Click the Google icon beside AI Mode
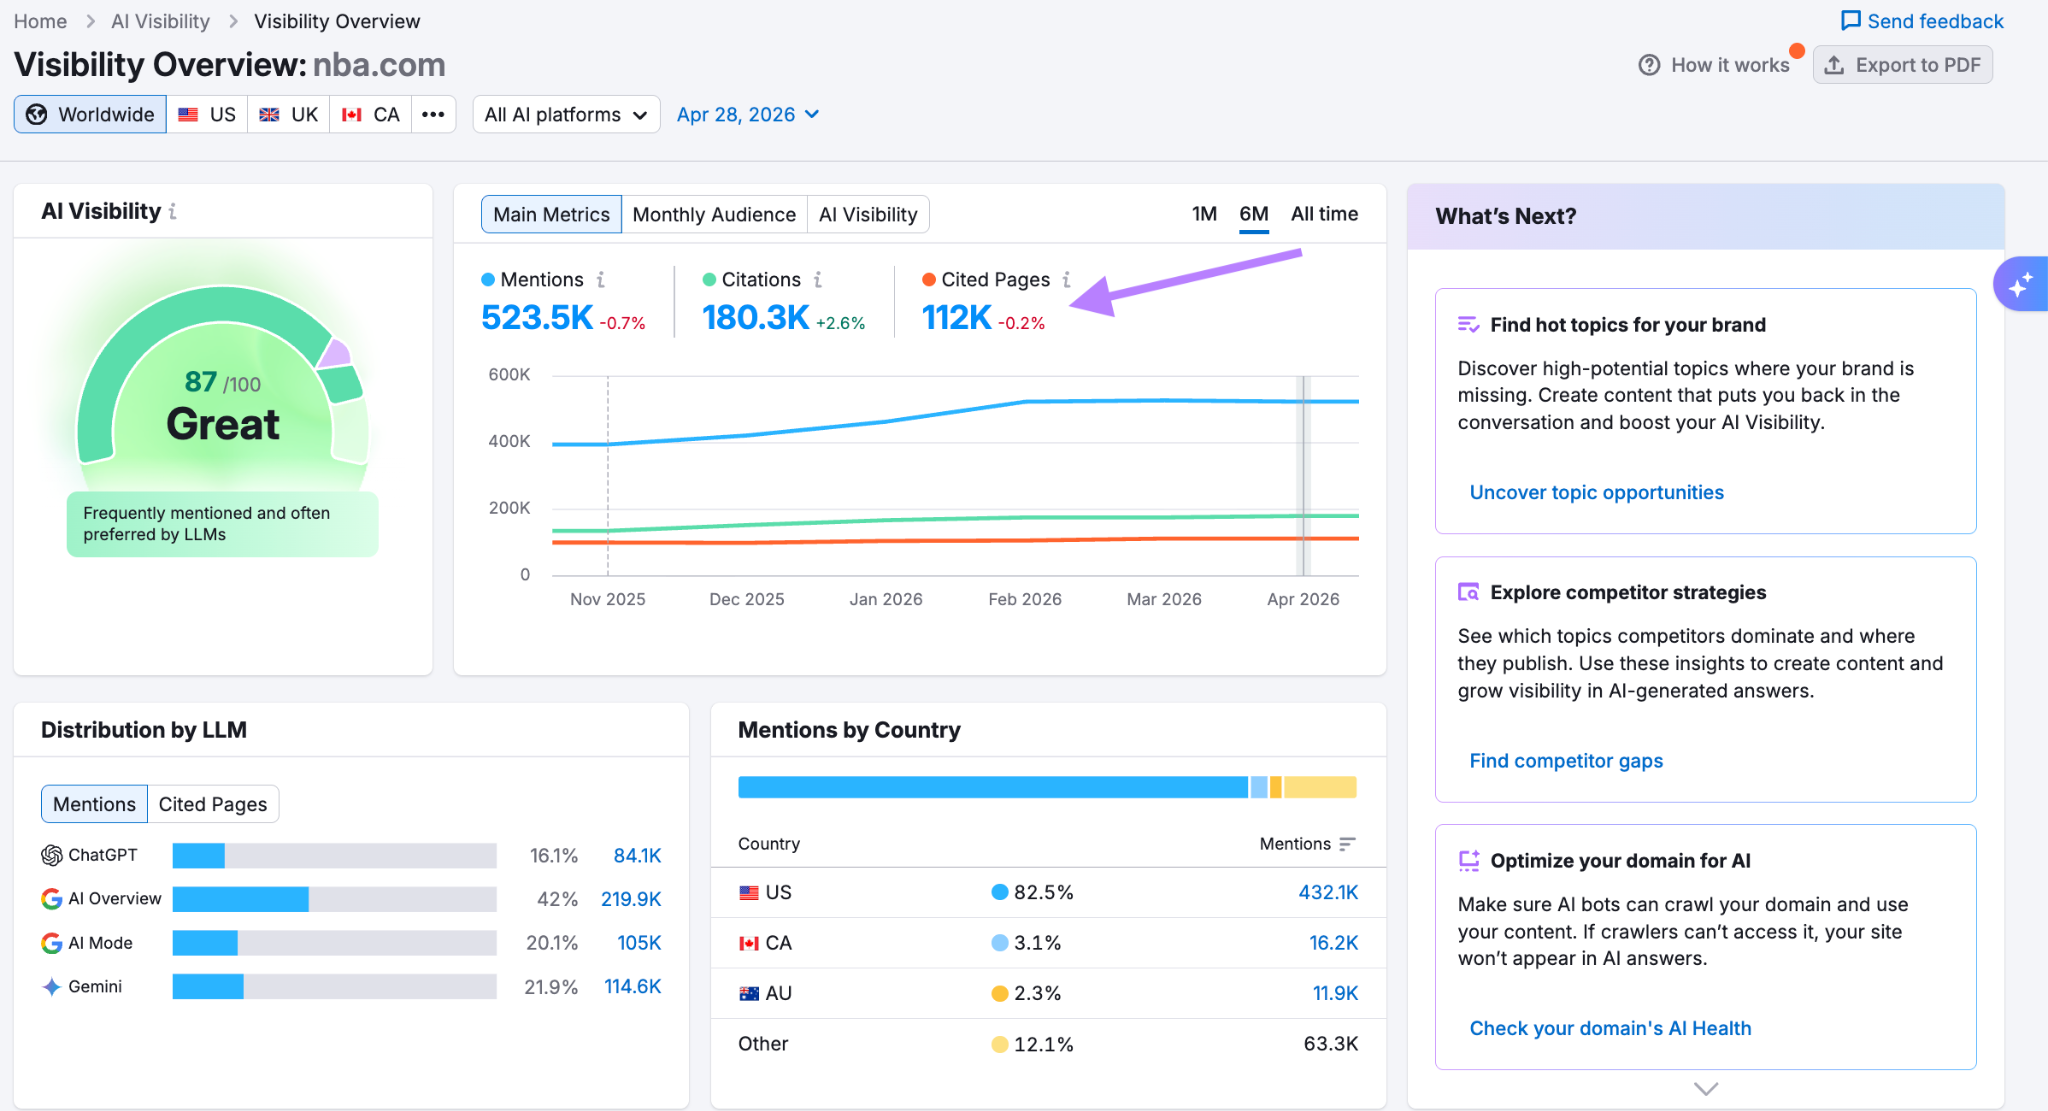 pos(52,943)
